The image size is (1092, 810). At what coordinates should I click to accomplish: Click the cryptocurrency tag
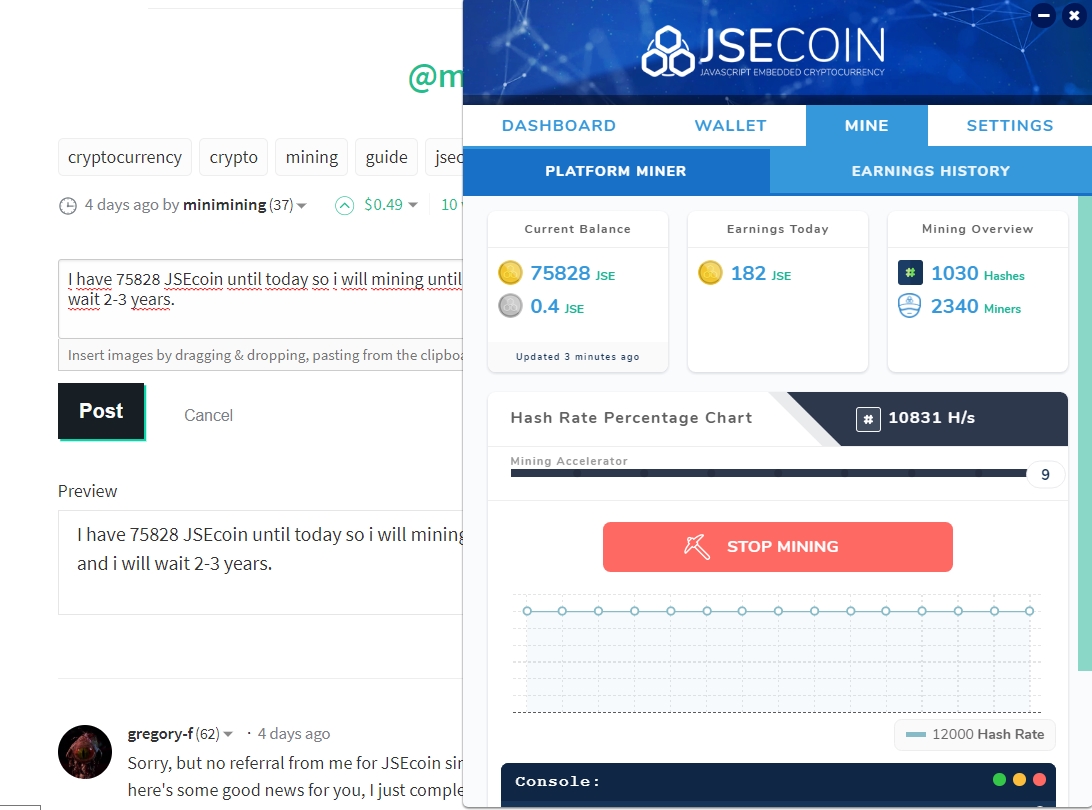[125, 157]
